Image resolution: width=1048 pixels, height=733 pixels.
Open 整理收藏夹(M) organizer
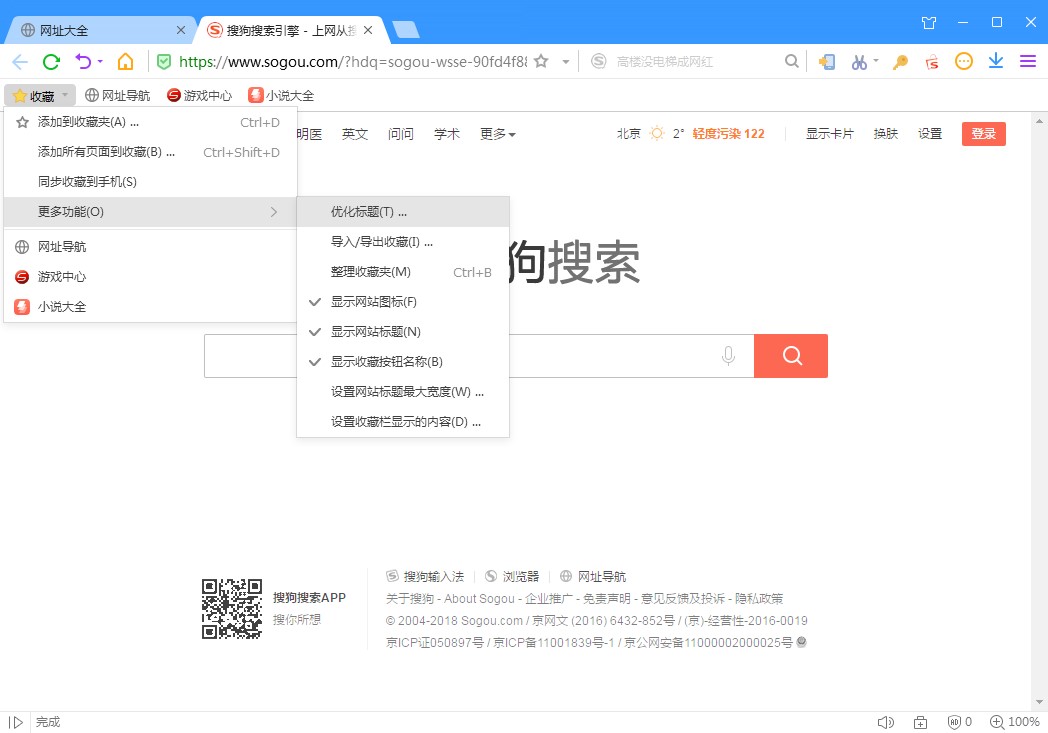(x=403, y=272)
